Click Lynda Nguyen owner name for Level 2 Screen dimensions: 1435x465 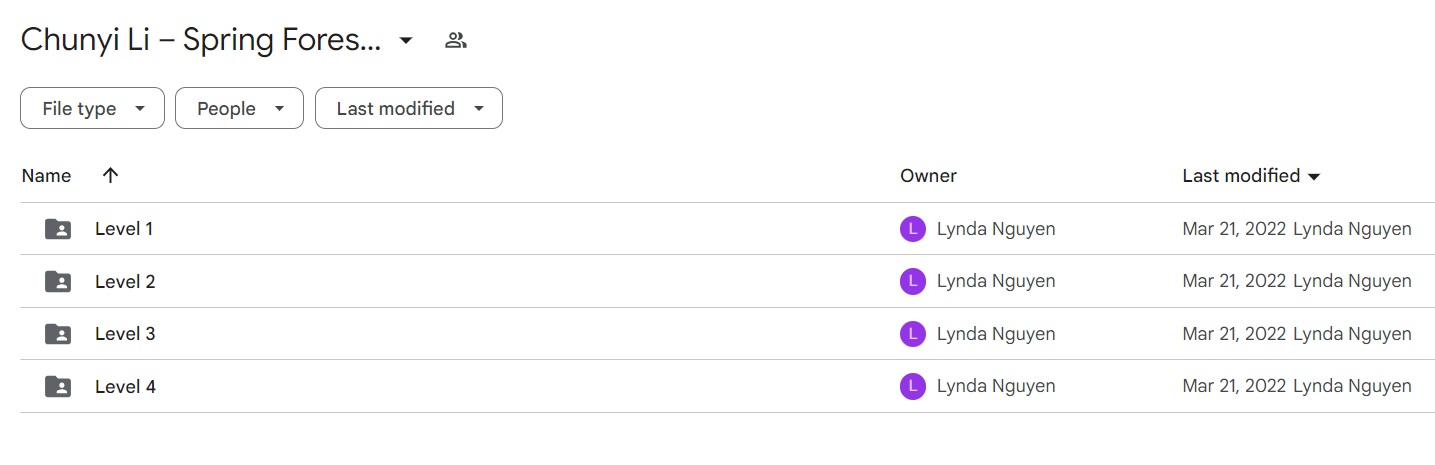coord(996,282)
